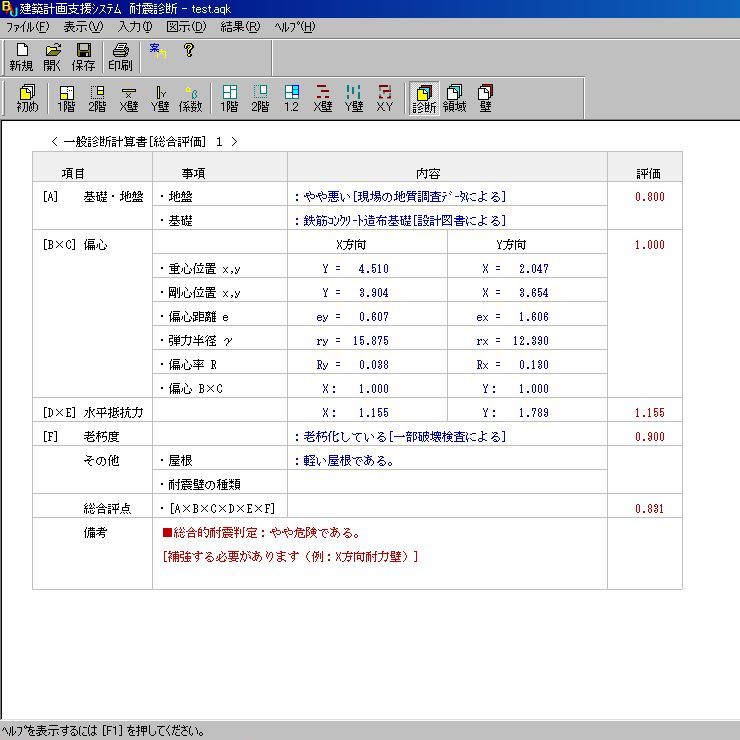The image size is (740, 740).
Task: Display the X壁 drawing icon
Action: [x=323, y=98]
